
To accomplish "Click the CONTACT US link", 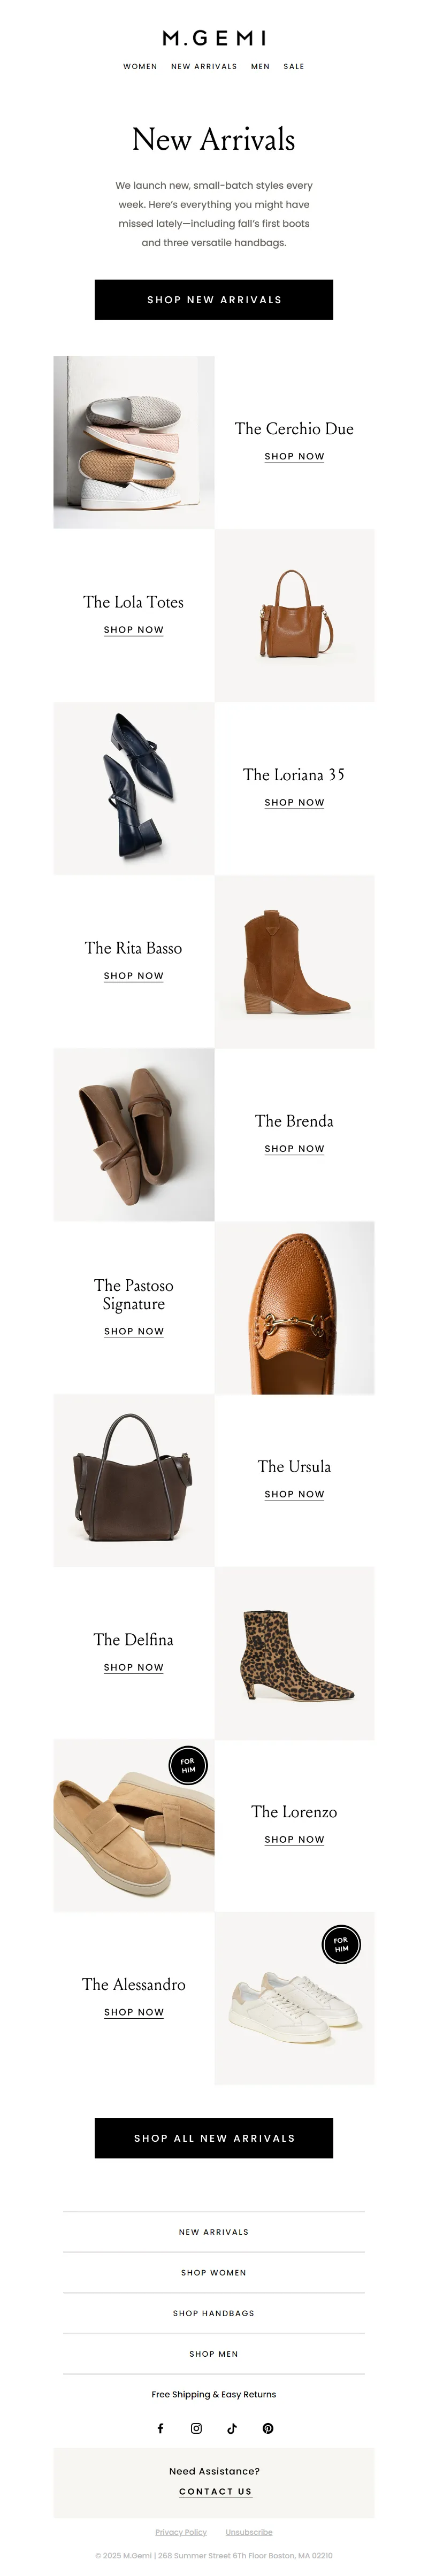I will point(215,2491).
